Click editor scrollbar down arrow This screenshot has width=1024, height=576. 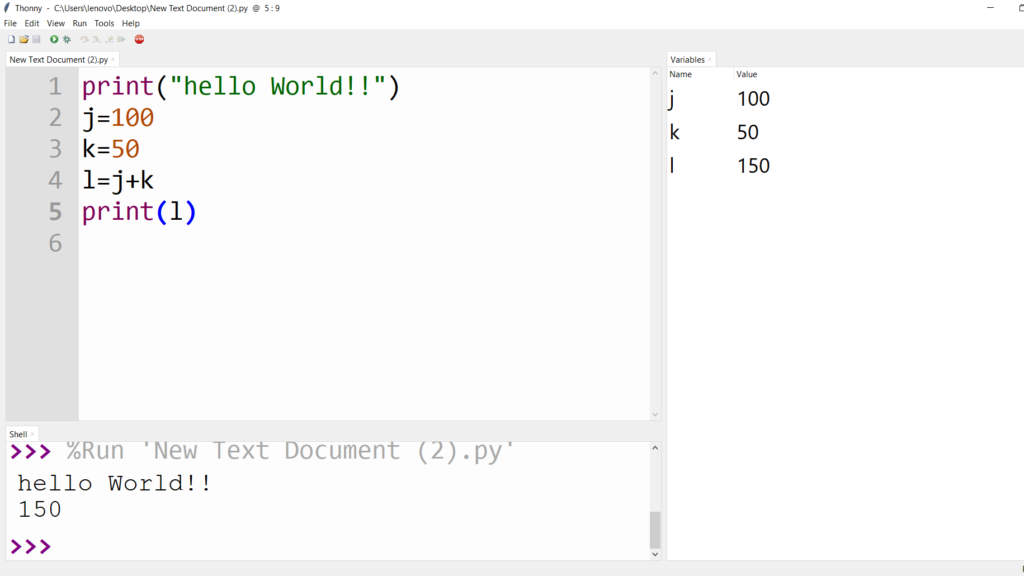point(655,415)
